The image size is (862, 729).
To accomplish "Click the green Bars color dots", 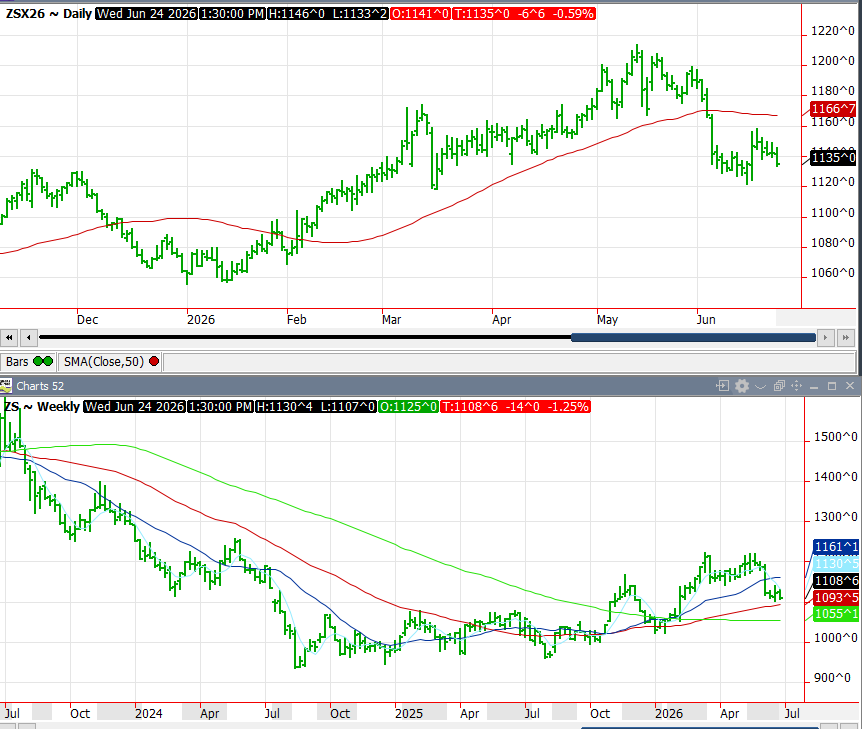I will point(43,362).
